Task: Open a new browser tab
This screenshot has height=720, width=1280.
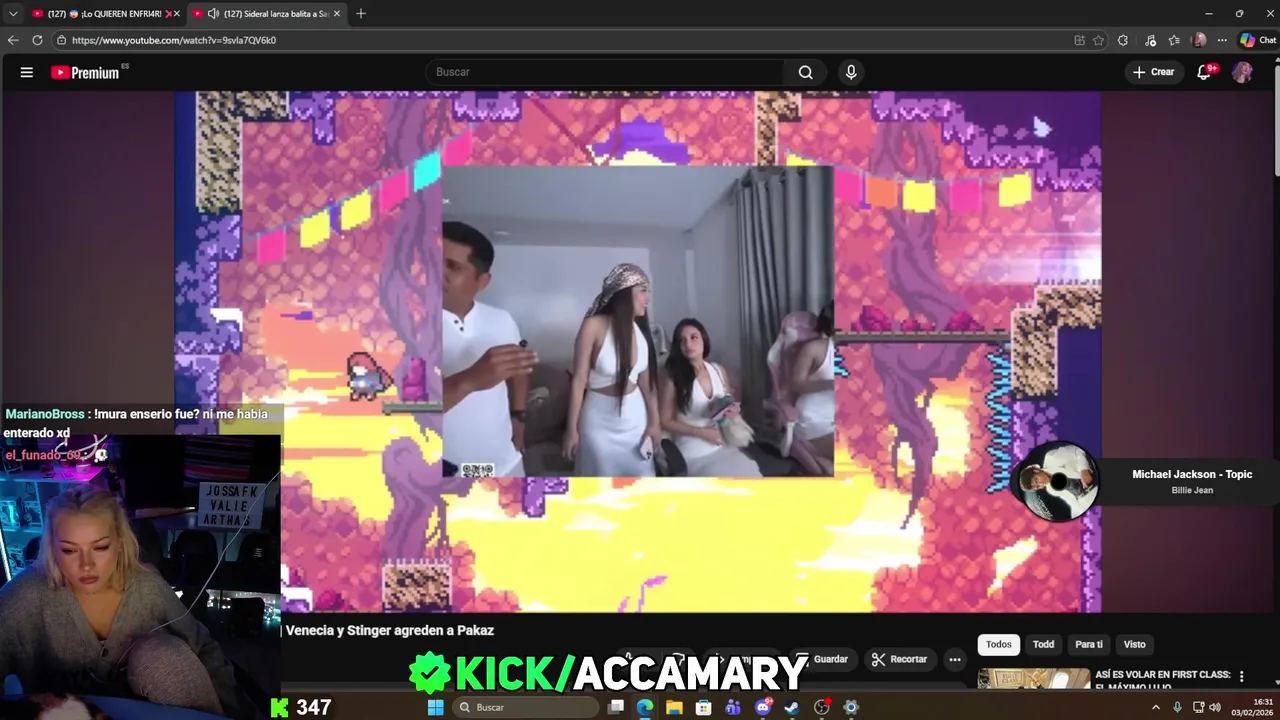Action: [361, 14]
